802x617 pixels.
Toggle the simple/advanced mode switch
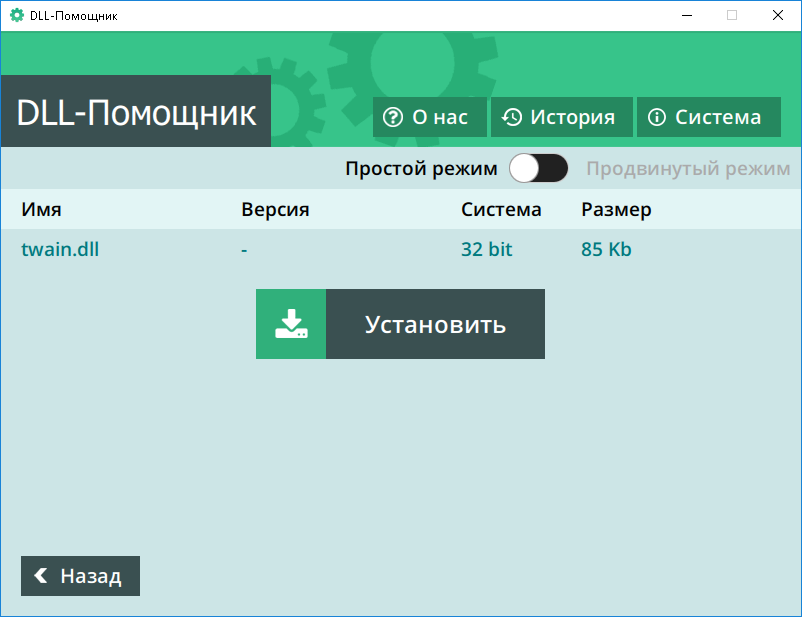538,168
